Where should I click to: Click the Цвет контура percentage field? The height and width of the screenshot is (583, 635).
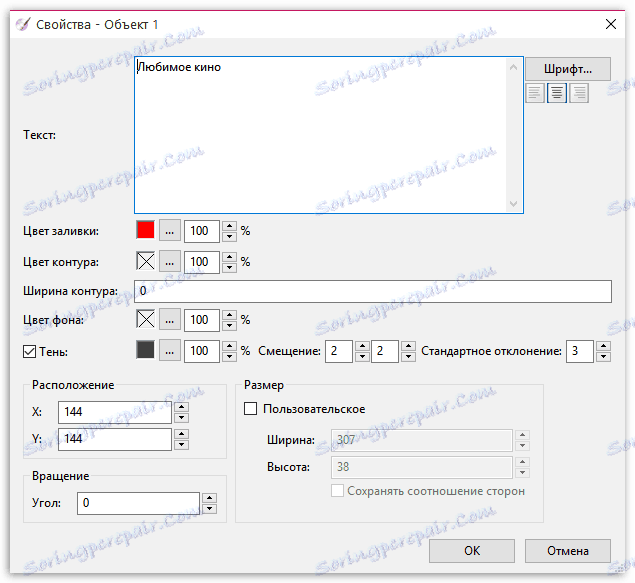tap(202, 262)
